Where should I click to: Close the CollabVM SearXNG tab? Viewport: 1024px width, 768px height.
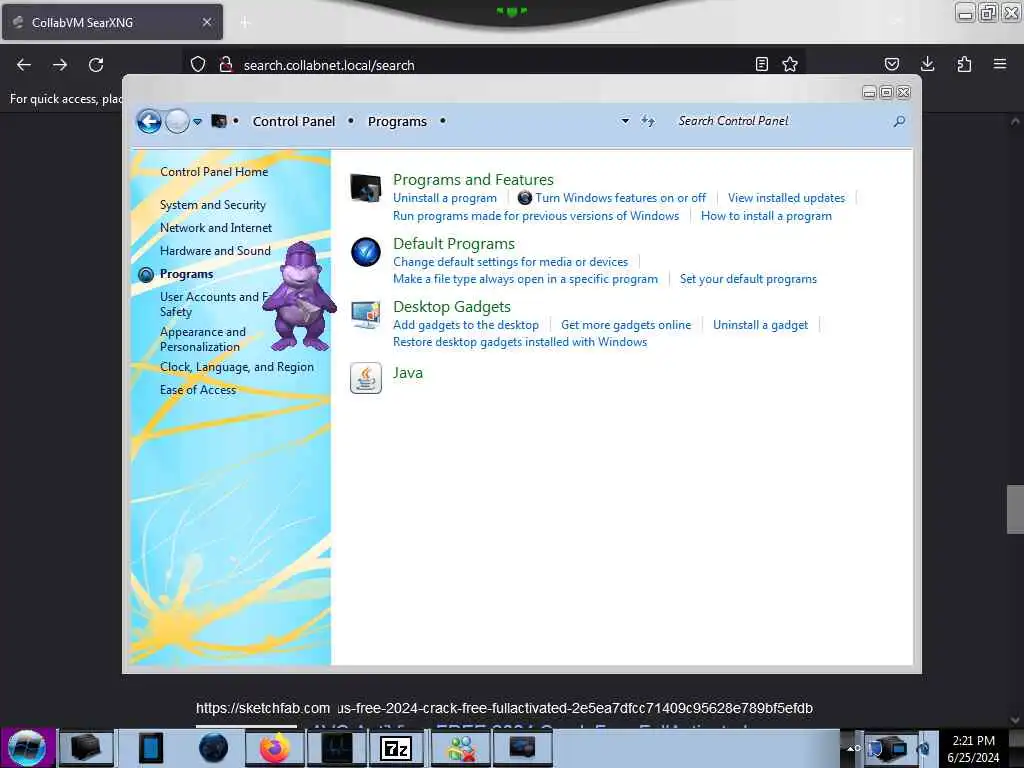(x=207, y=22)
